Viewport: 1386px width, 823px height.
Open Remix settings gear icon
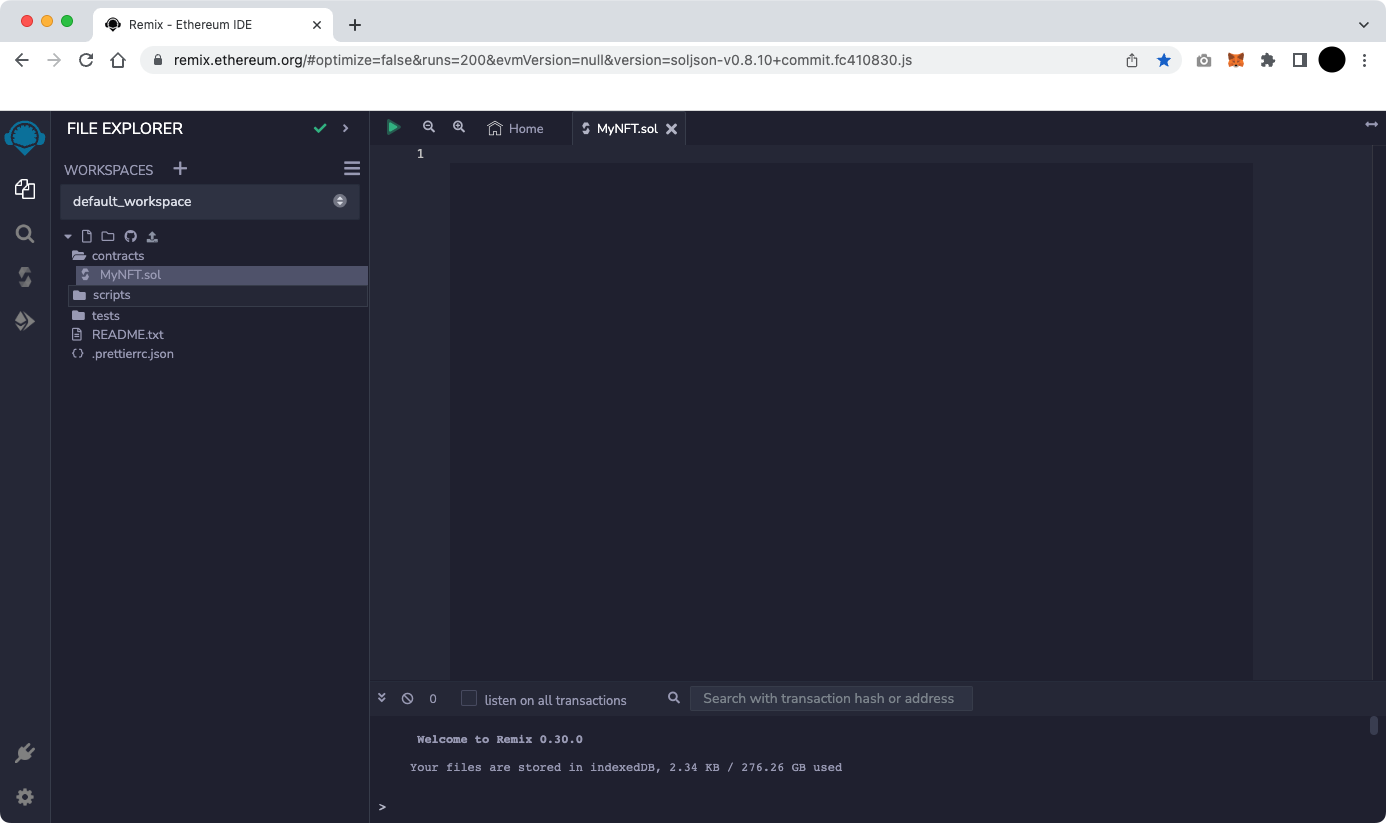[x=25, y=797]
